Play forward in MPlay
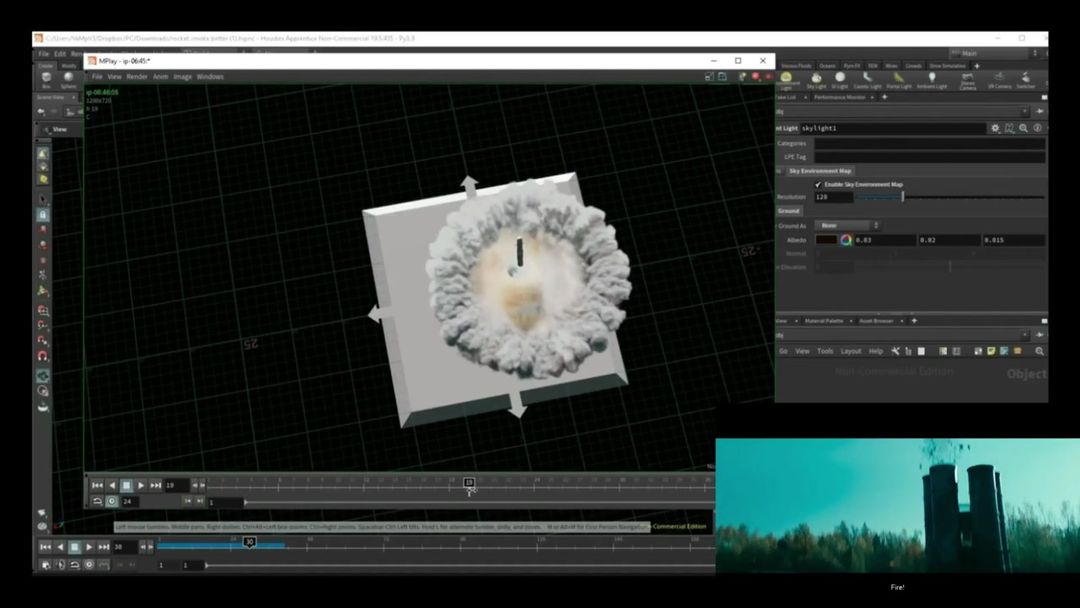Viewport: 1080px width, 608px height. coord(141,485)
